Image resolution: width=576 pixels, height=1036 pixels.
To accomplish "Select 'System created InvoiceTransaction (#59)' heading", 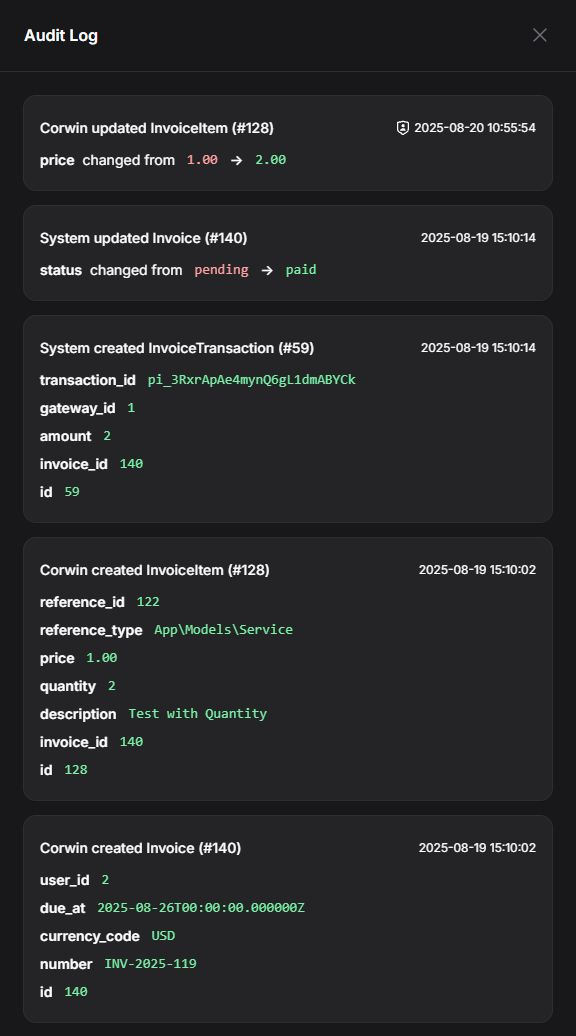I will click(x=177, y=348).
